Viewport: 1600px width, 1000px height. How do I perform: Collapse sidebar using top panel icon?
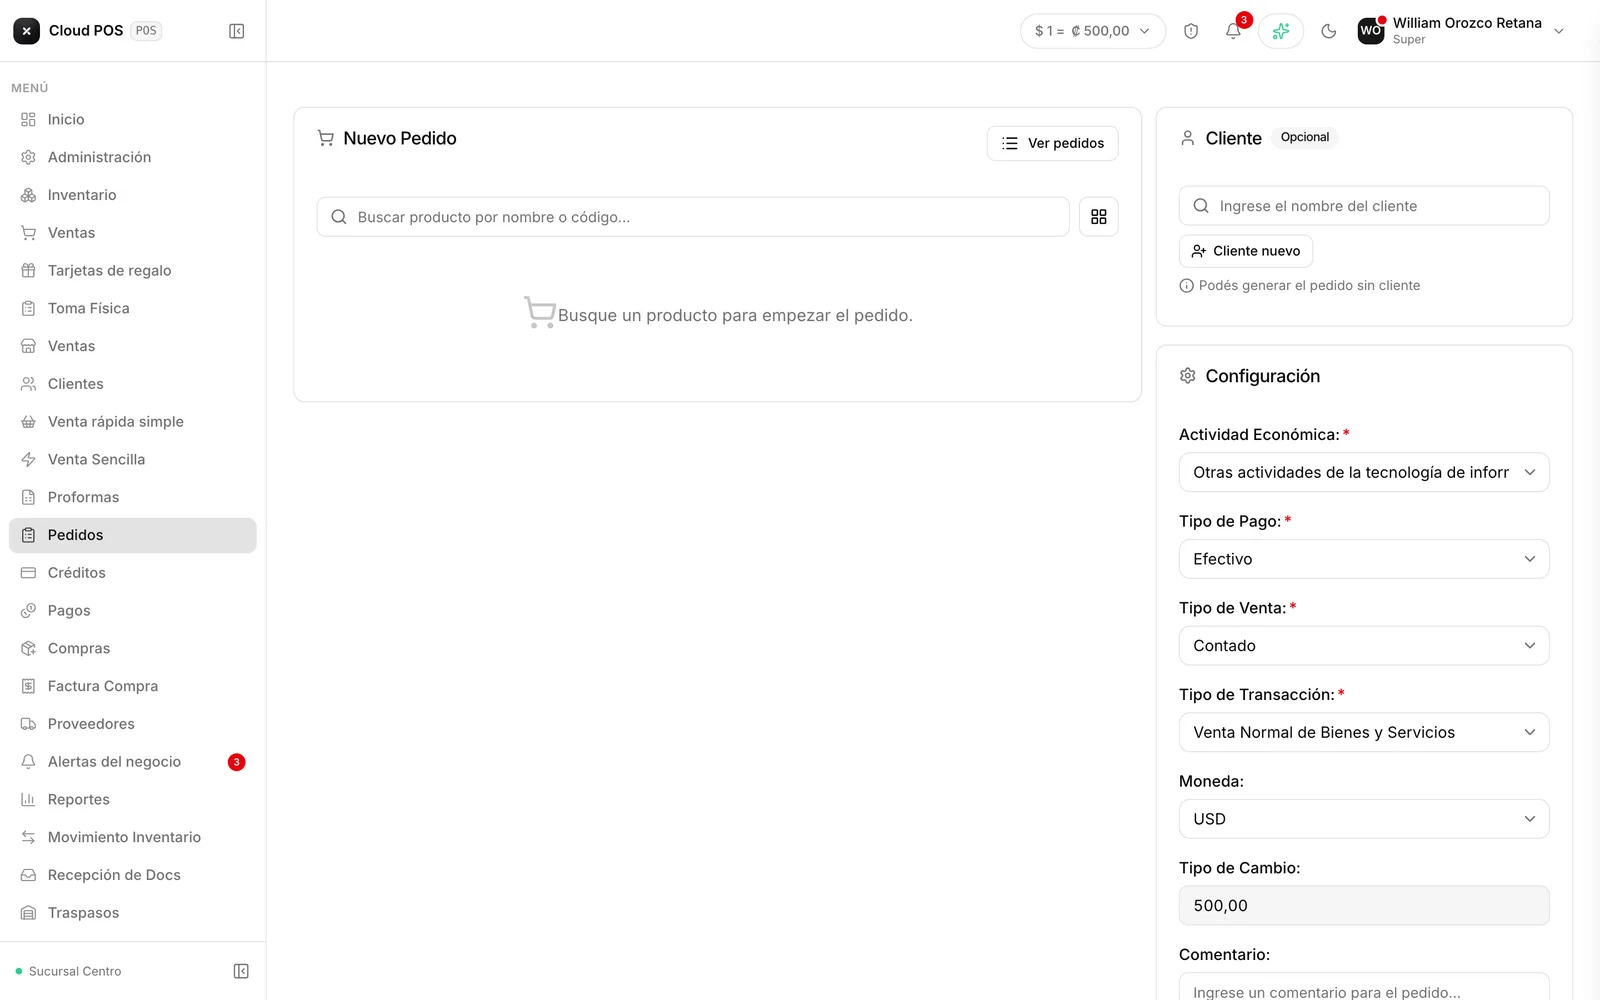coord(237,31)
